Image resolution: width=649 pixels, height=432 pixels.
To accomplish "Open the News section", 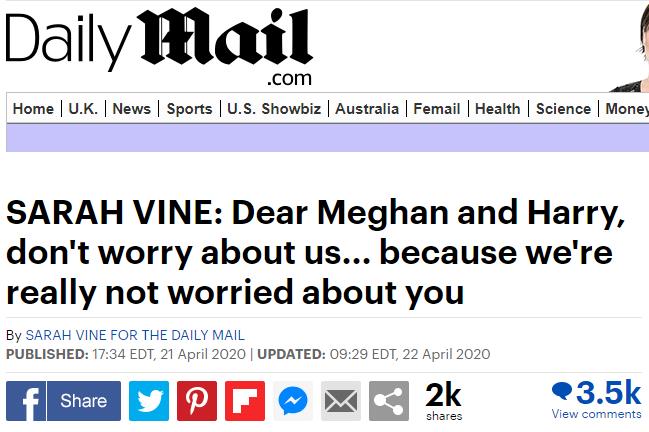I will pyautogui.click(x=131, y=109).
